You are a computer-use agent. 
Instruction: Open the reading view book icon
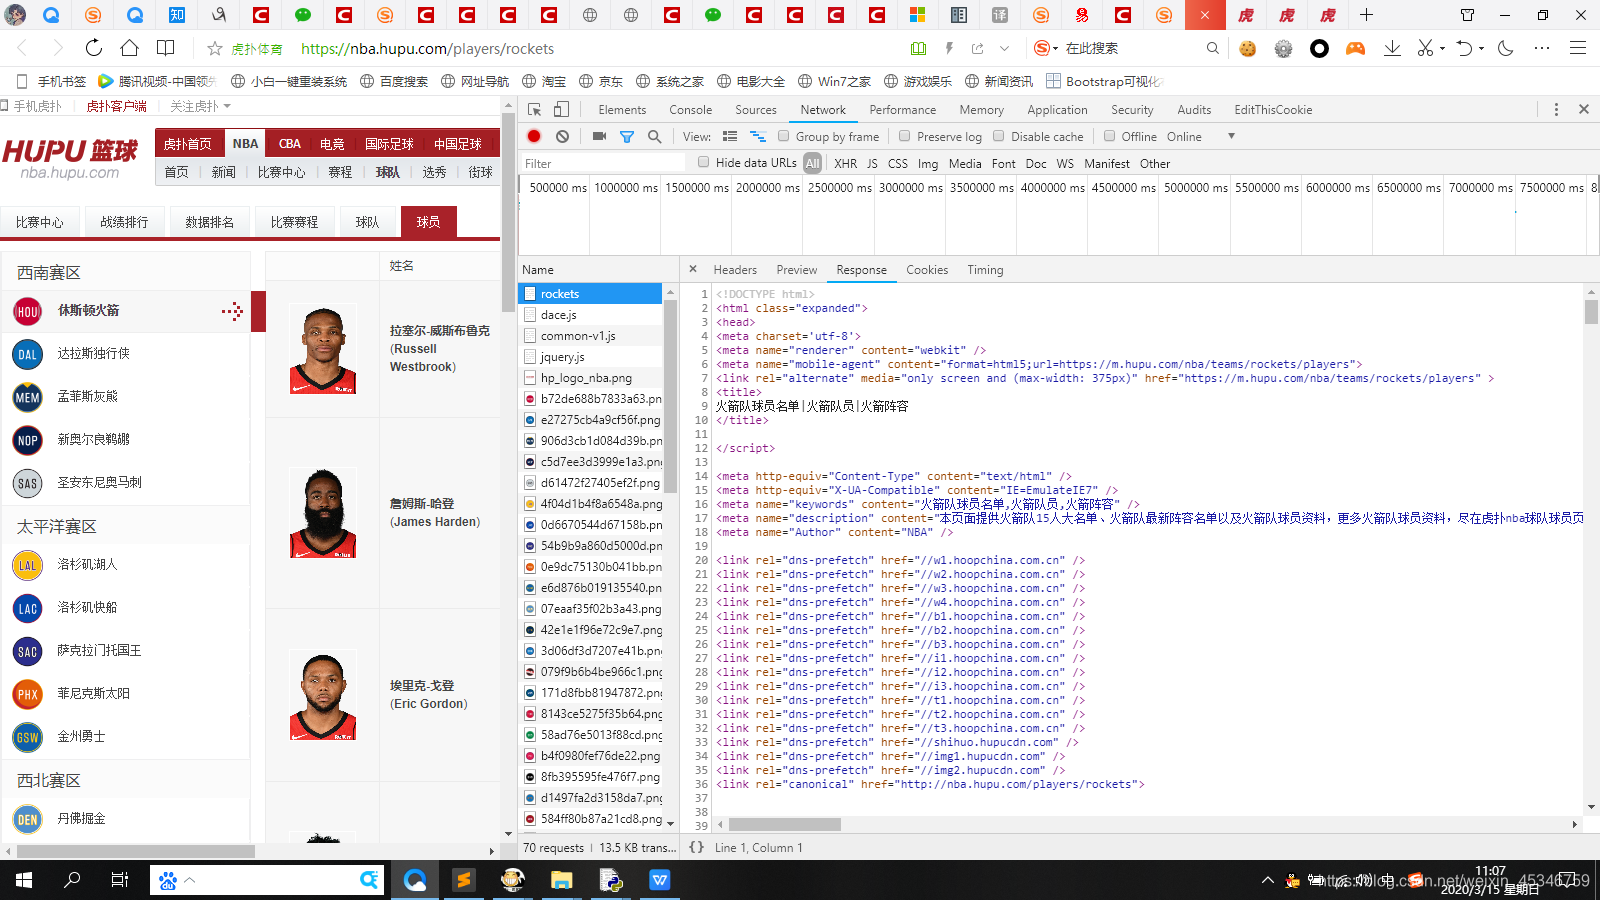pos(166,47)
